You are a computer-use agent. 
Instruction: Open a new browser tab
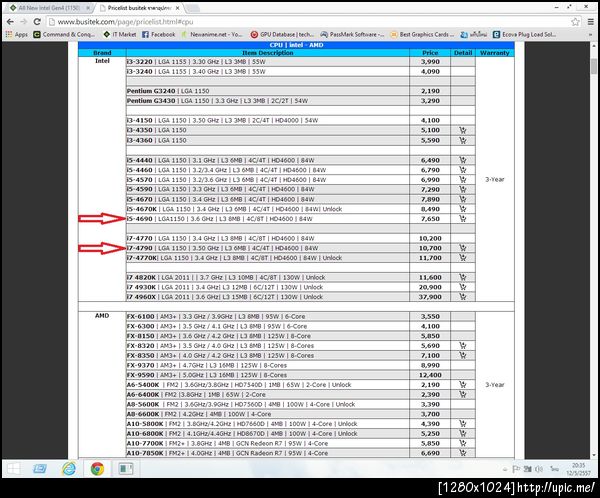(x=192, y=8)
